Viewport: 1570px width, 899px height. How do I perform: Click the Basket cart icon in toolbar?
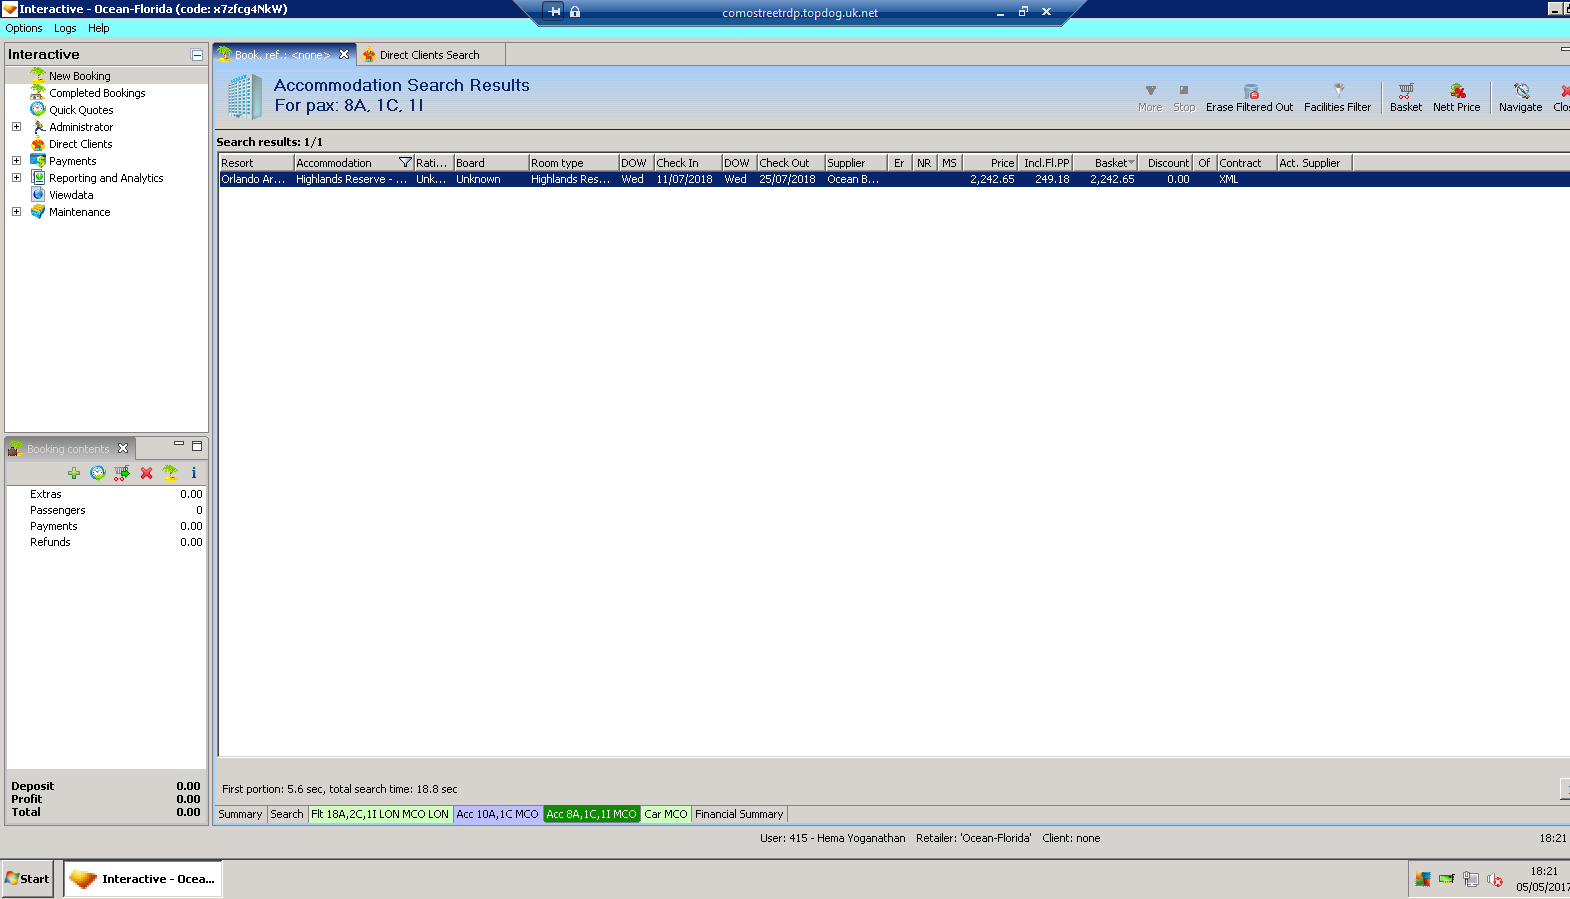click(x=1405, y=91)
